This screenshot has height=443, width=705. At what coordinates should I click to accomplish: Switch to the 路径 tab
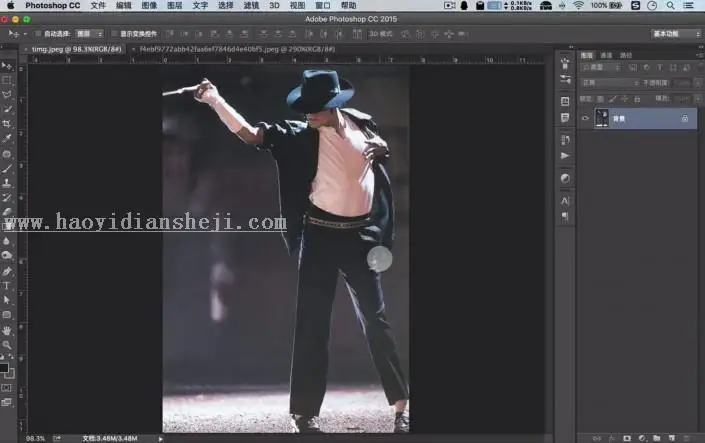click(x=626, y=55)
